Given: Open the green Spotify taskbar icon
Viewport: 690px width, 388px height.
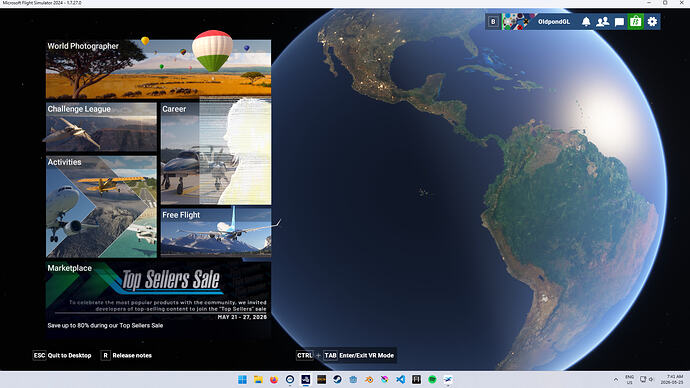Looking at the screenshot, I should pyautogui.click(x=432, y=380).
